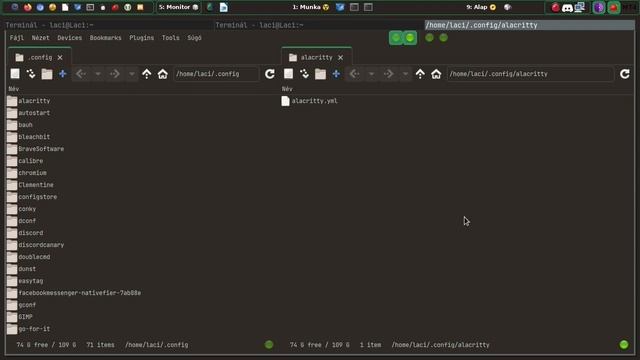Go to home folder in left panel
Viewport: 640px width, 360px height.
coord(162,74)
